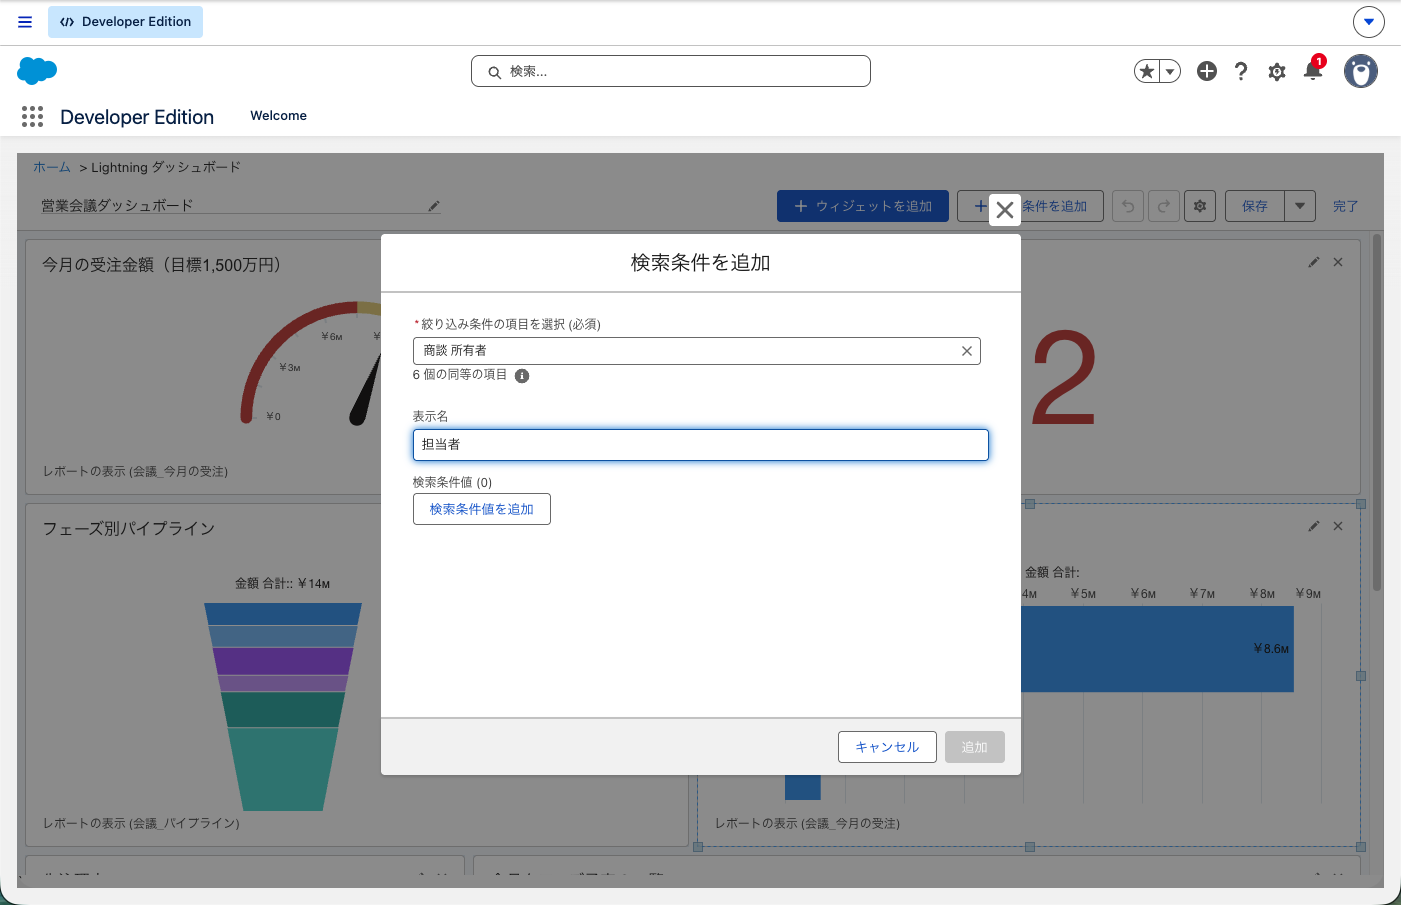Image resolution: width=1401 pixels, height=905 pixels.
Task: Open the help question mark icon
Action: click(x=1241, y=71)
